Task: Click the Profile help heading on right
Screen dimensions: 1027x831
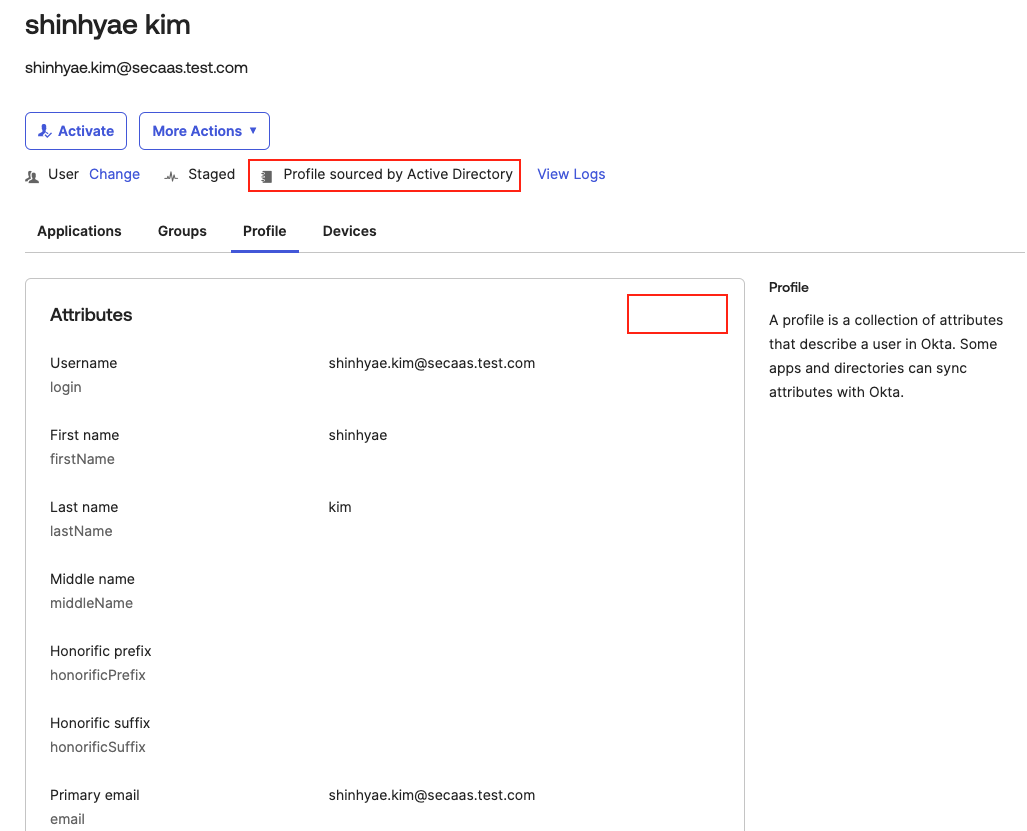Action: pyautogui.click(x=788, y=287)
